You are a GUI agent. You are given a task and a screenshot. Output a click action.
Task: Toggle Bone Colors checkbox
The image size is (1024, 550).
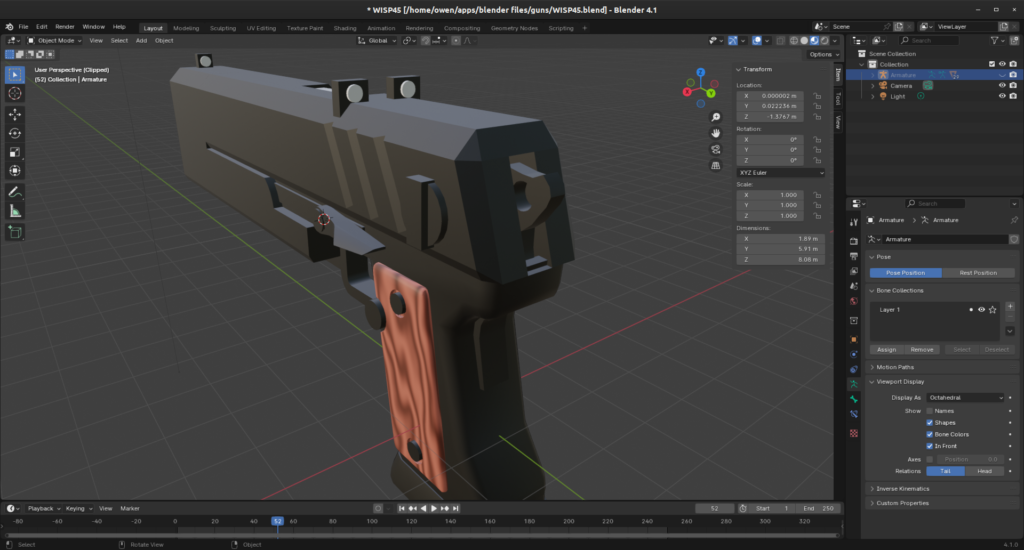tap(929, 434)
